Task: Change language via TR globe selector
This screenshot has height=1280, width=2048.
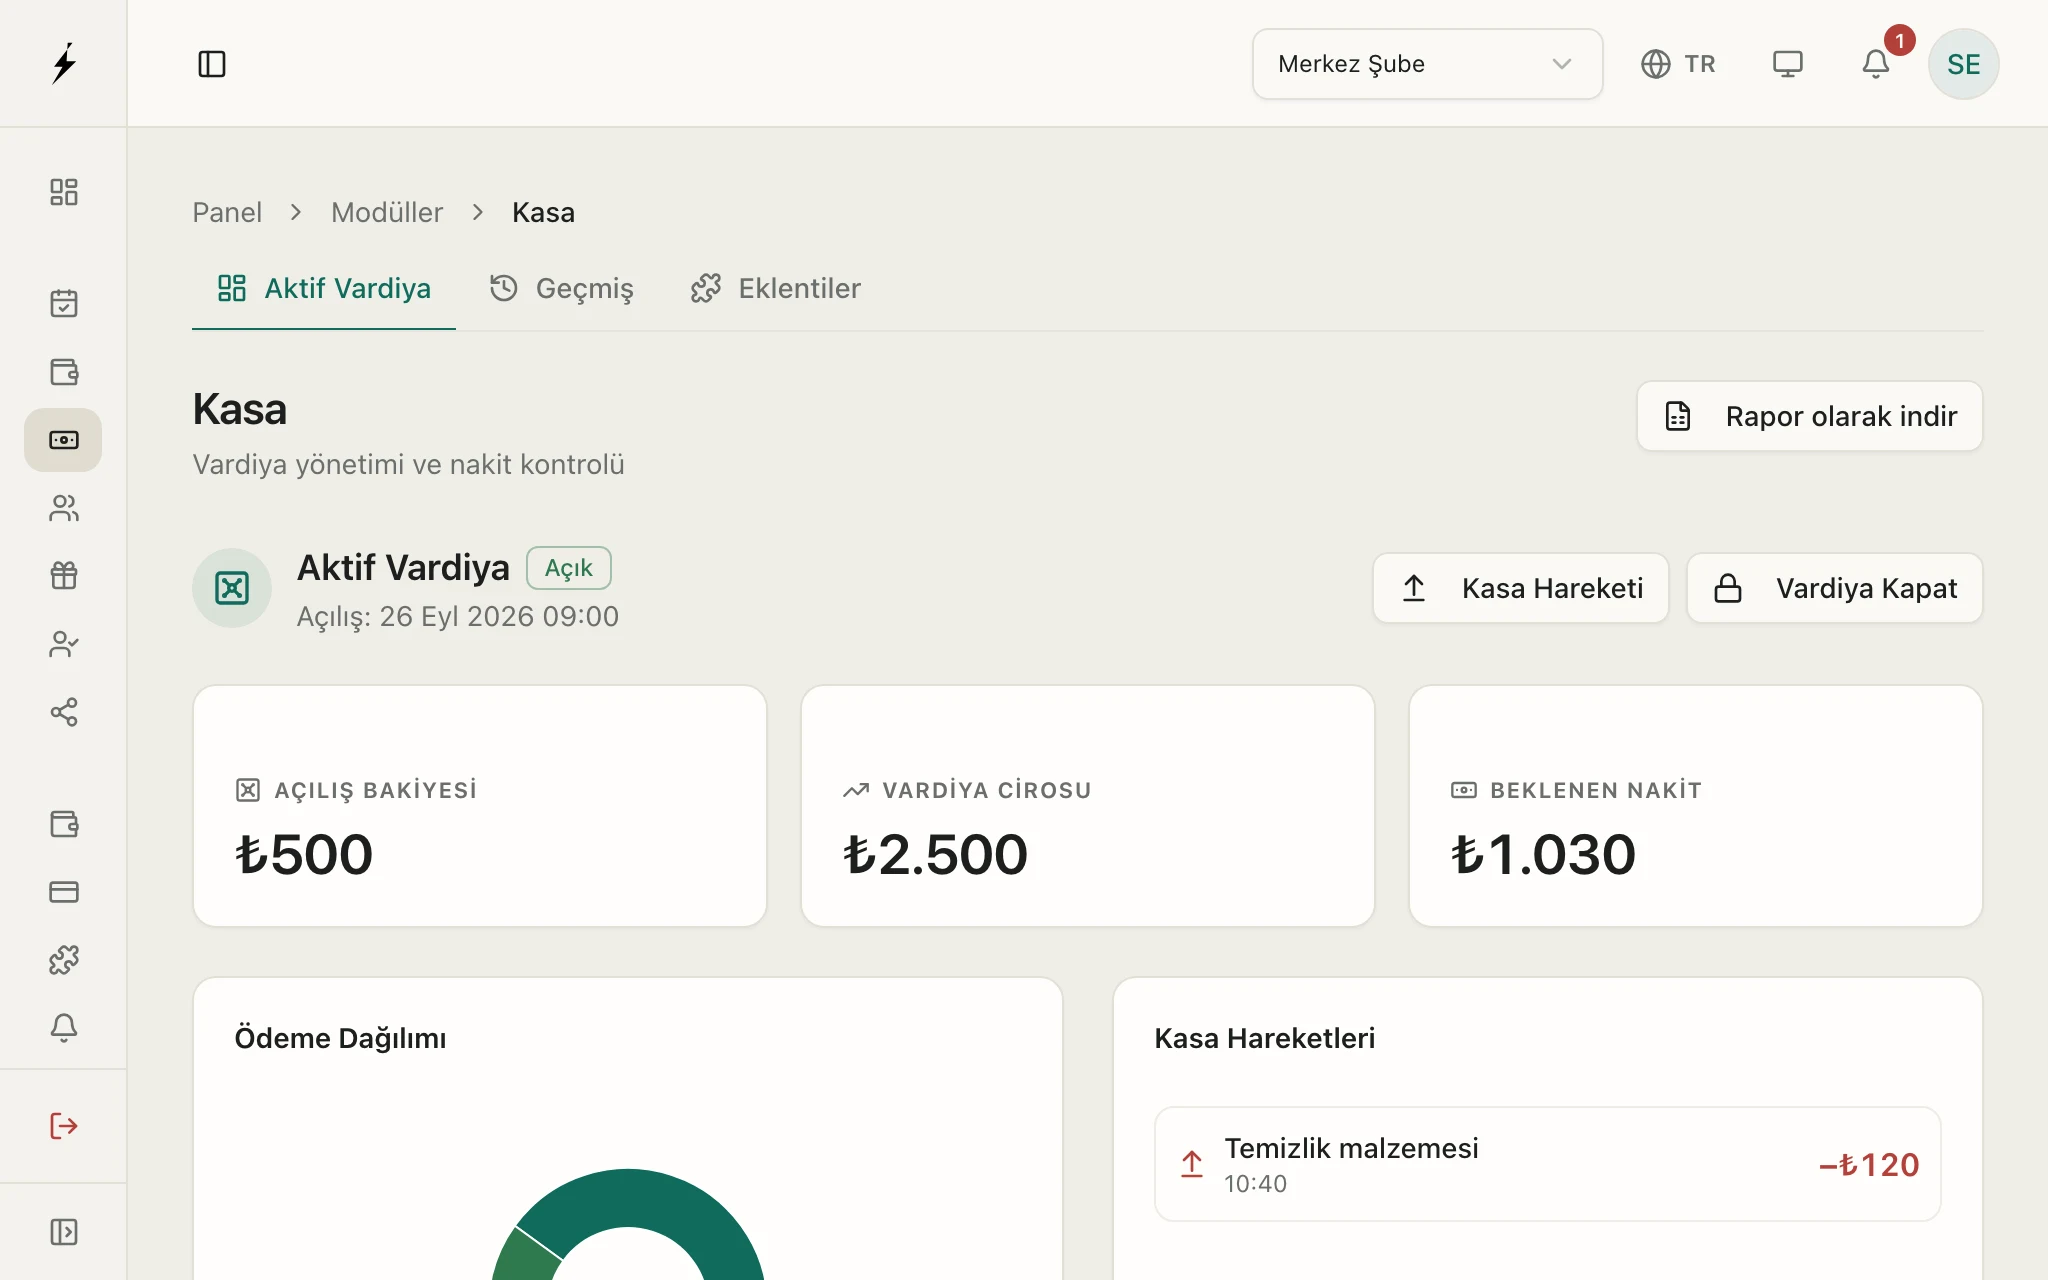Action: point(1678,64)
